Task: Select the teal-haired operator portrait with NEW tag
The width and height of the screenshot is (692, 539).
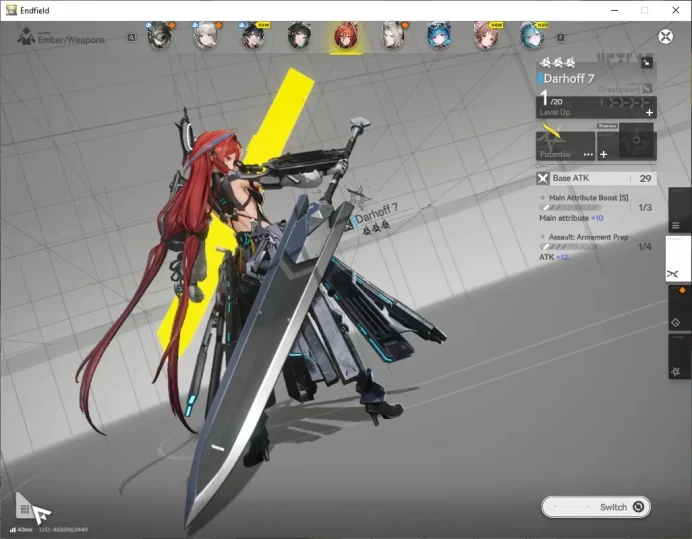Action: coord(532,36)
